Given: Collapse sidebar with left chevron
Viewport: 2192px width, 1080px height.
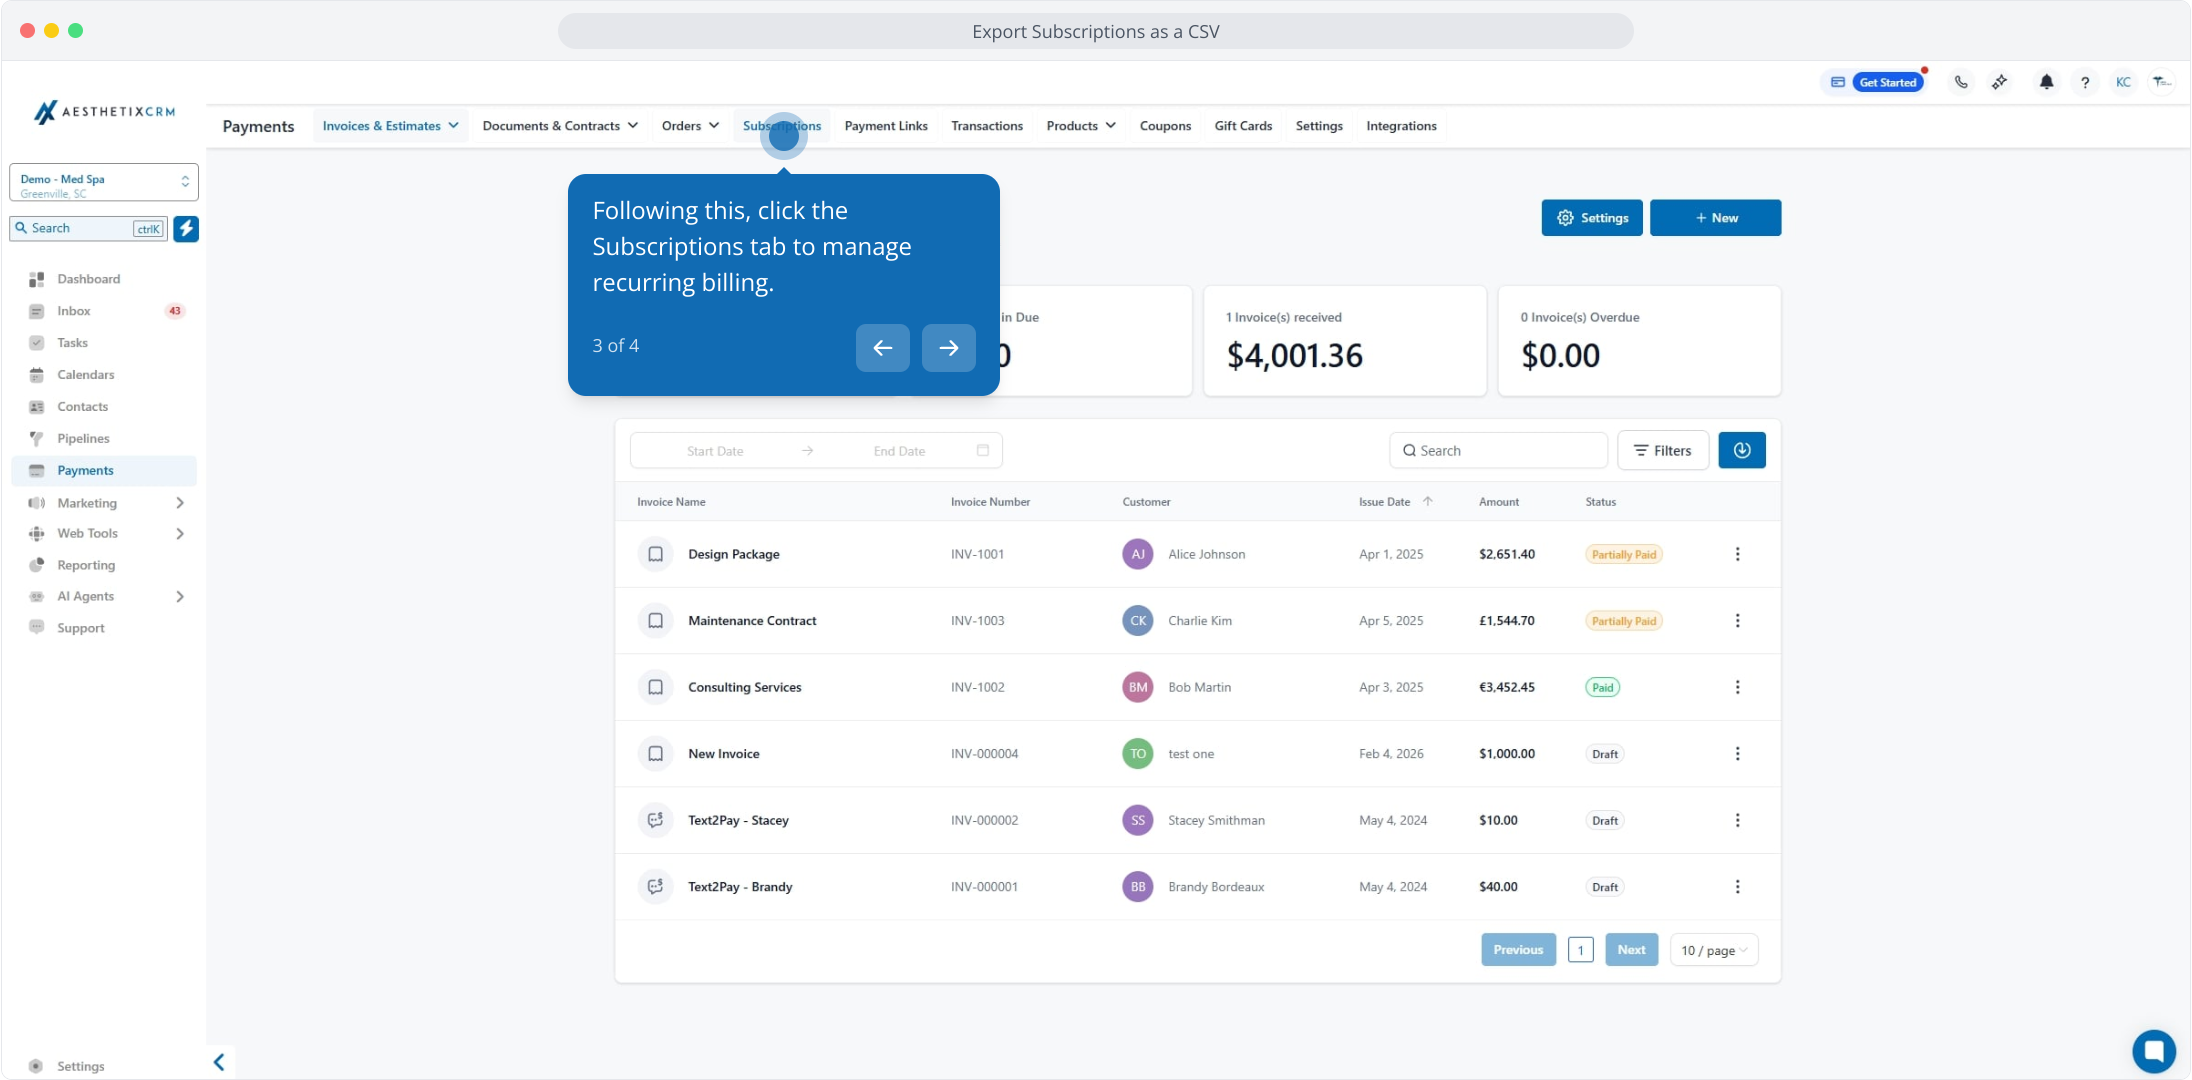Looking at the screenshot, I should point(219,1062).
